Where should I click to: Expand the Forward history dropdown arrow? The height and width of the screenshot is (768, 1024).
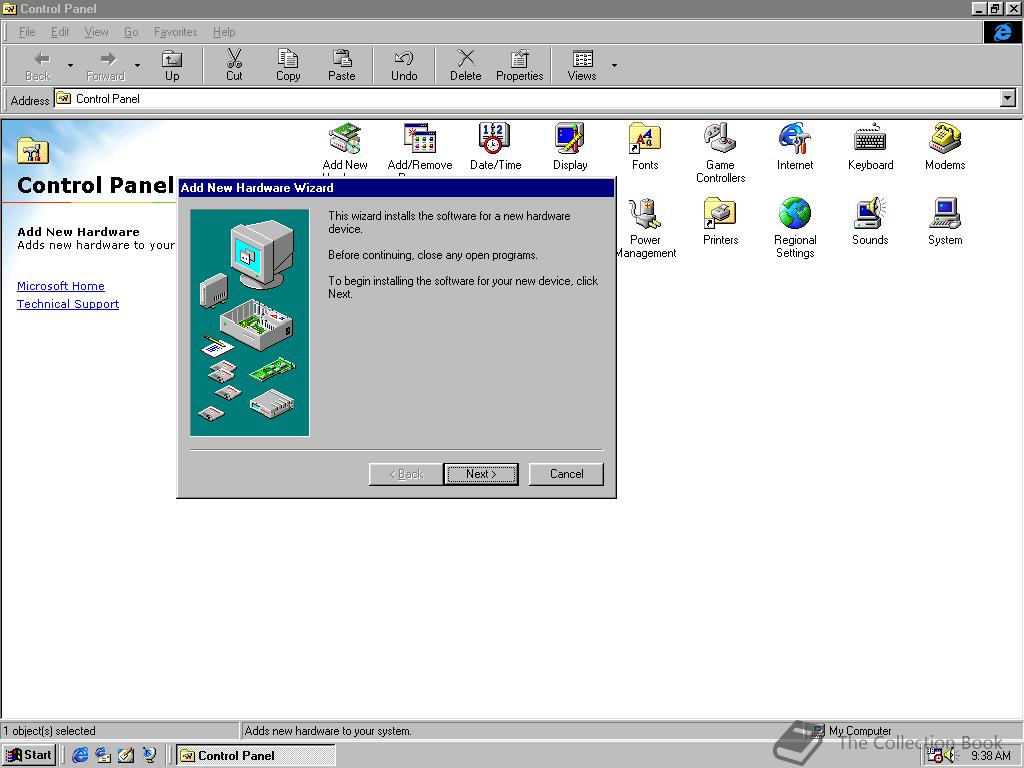(x=137, y=65)
